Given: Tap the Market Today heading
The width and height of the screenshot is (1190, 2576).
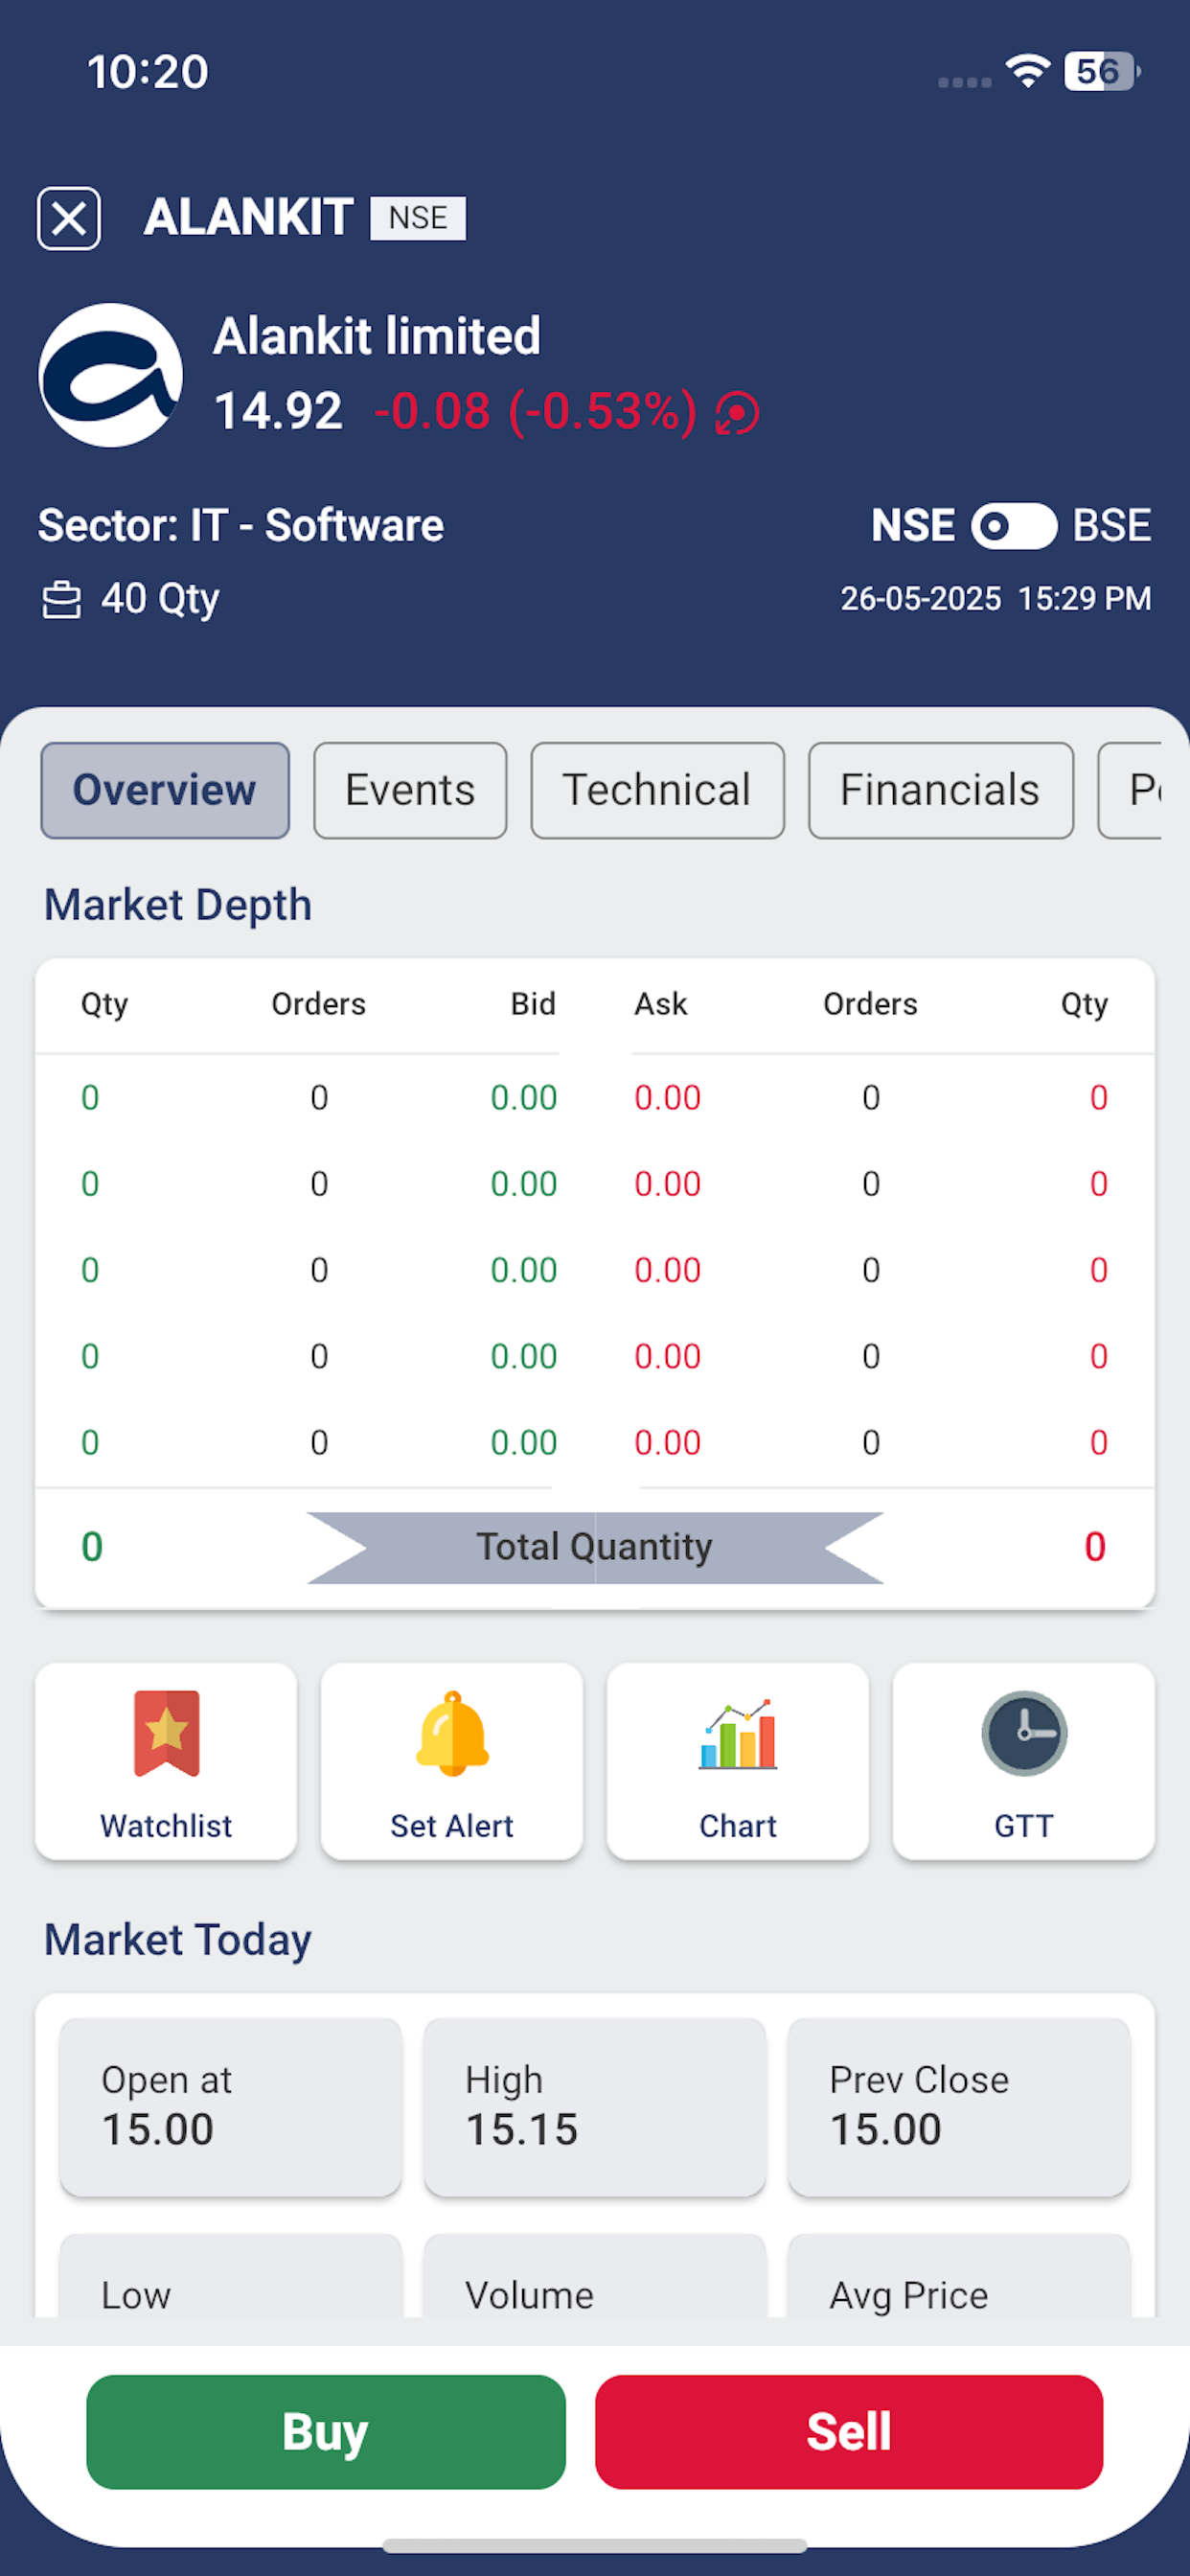Looking at the screenshot, I should (x=178, y=1940).
